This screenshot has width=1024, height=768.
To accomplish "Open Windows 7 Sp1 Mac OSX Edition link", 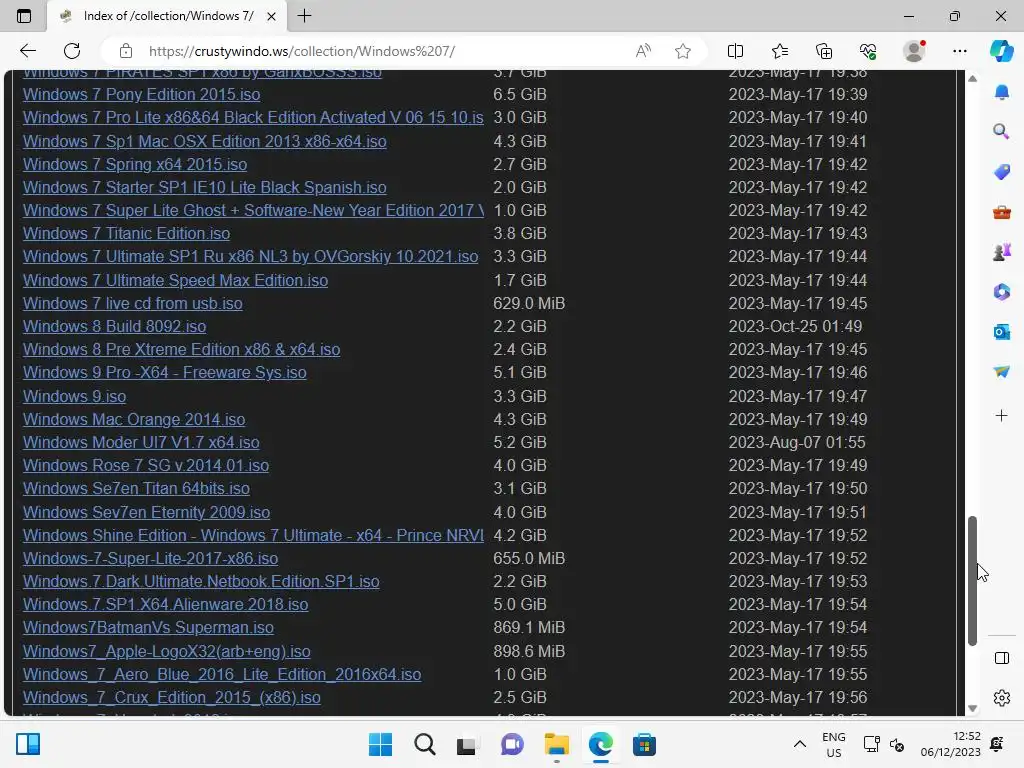I will (204, 142).
